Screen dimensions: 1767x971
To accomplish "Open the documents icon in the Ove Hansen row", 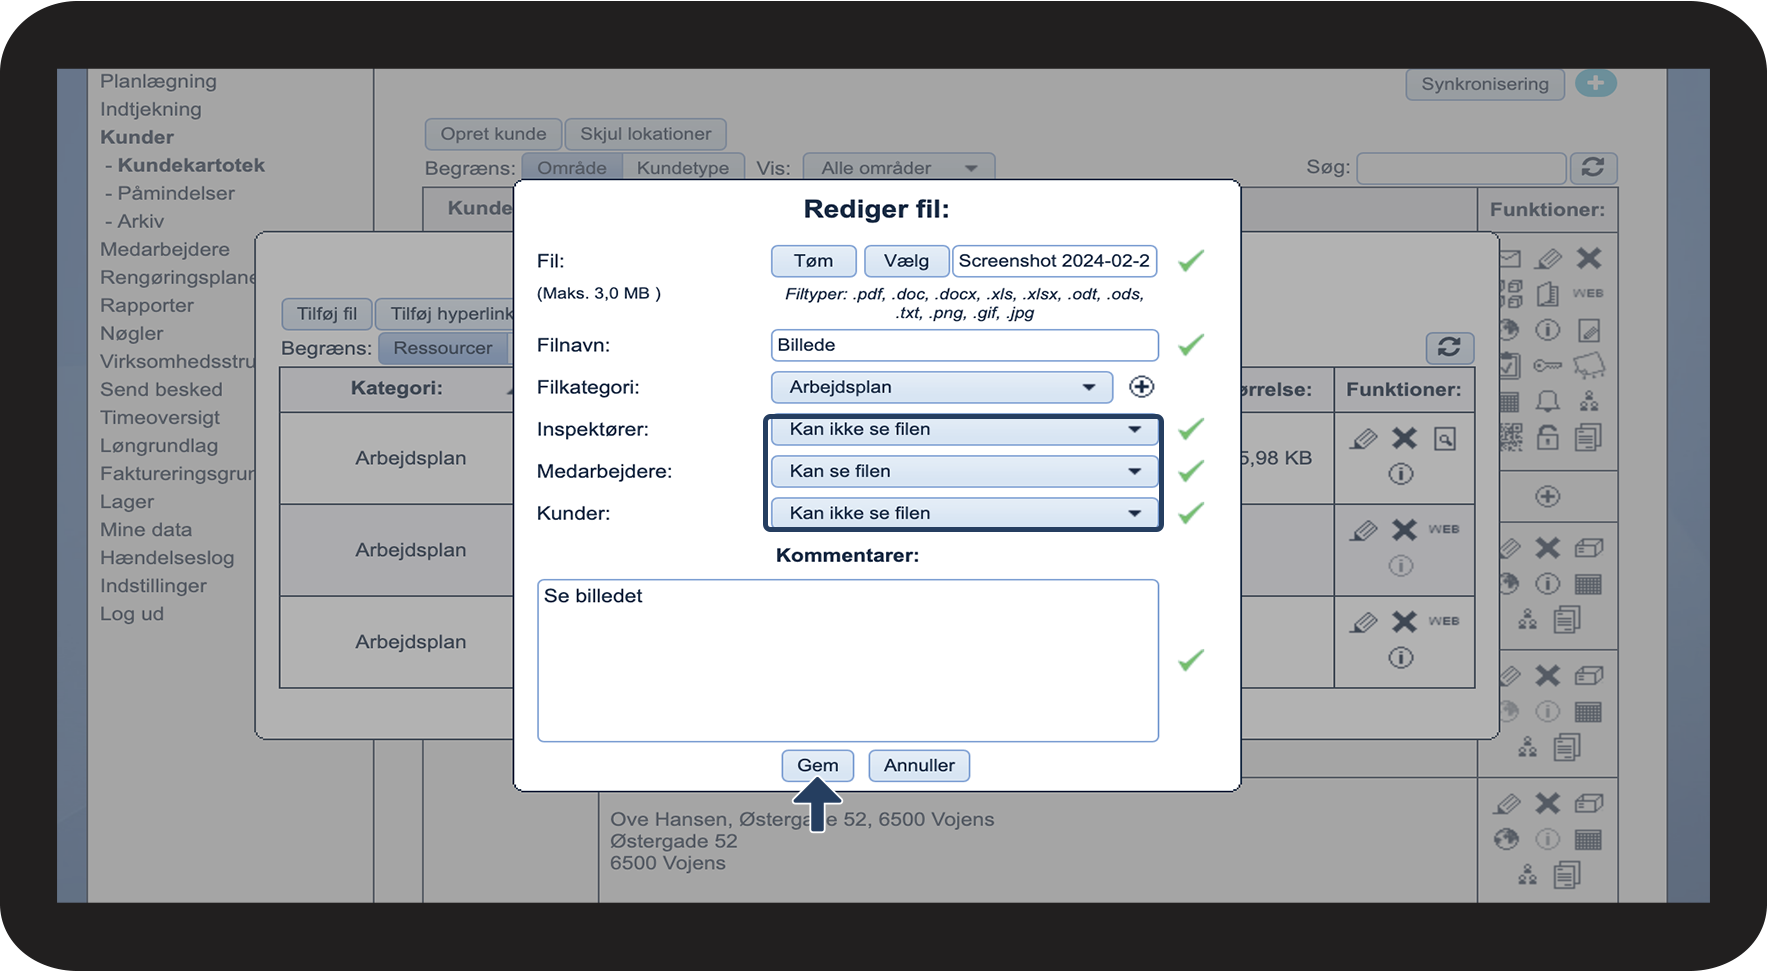I will click(x=1568, y=875).
